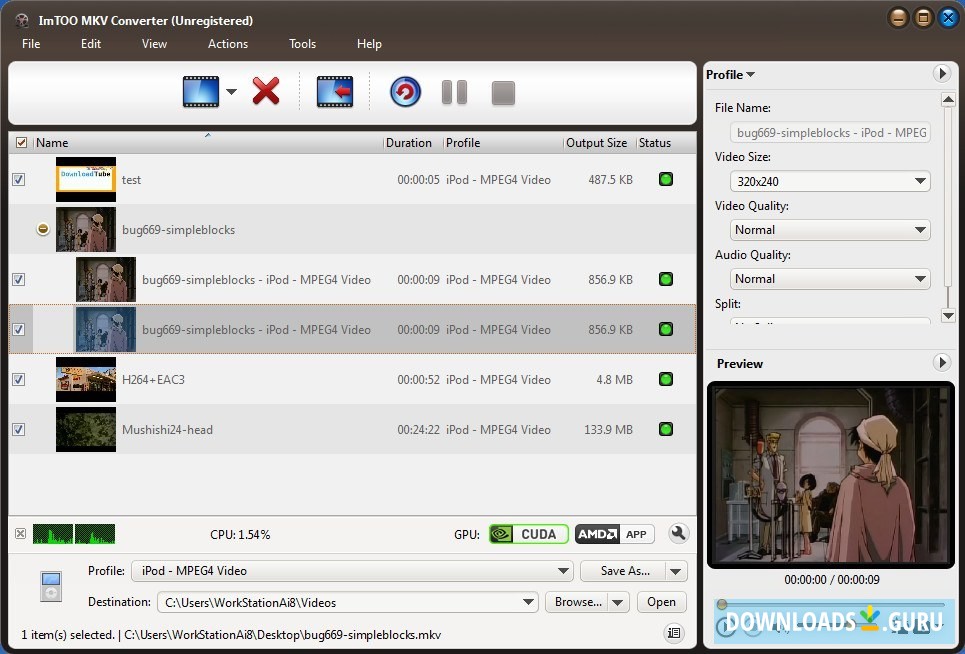
Task: Expand Profile panel with arrow button
Action: (x=942, y=74)
